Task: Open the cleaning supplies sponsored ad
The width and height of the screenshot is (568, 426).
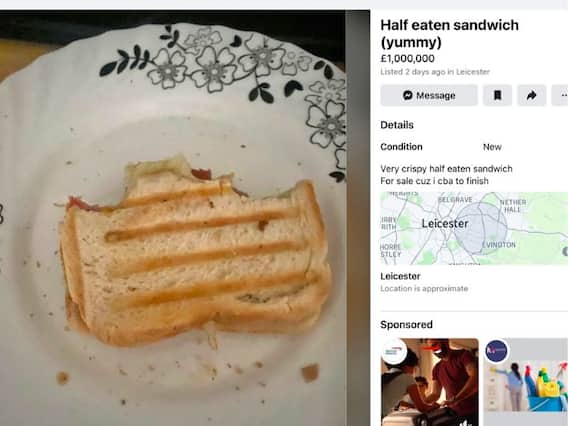Action: [526, 382]
